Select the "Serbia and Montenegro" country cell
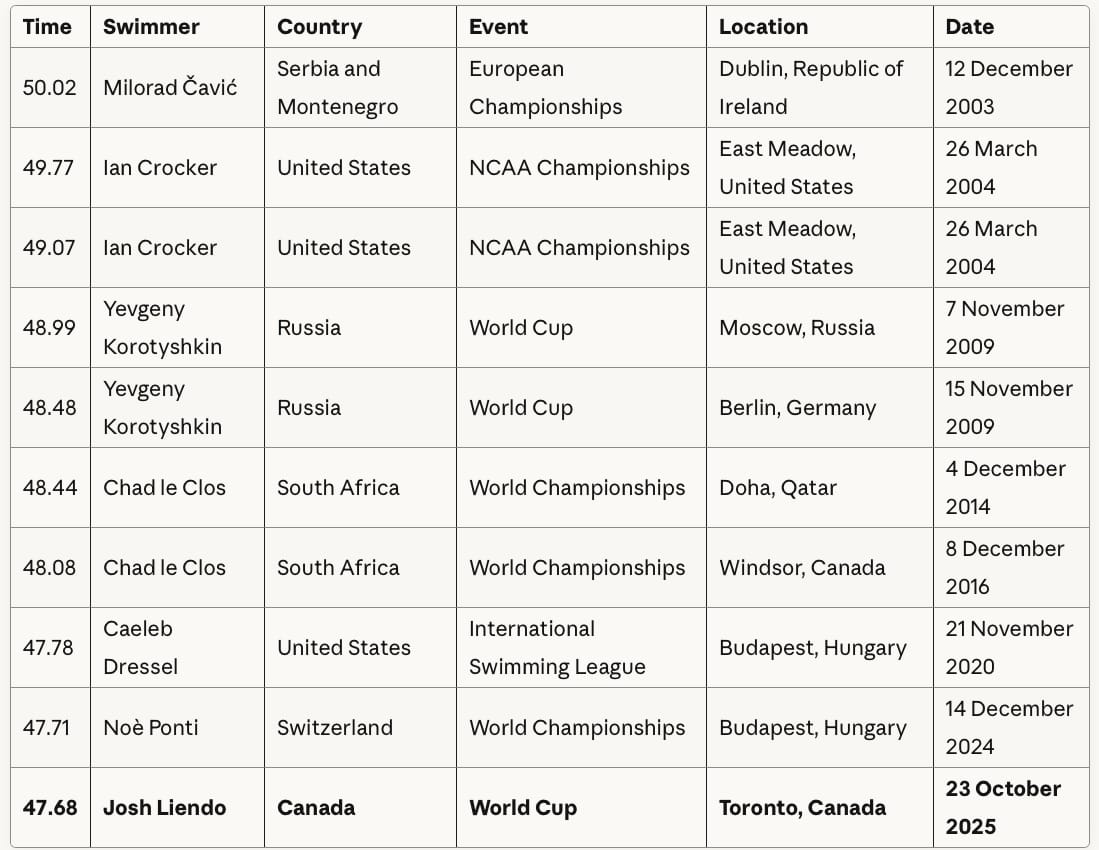 pos(337,88)
